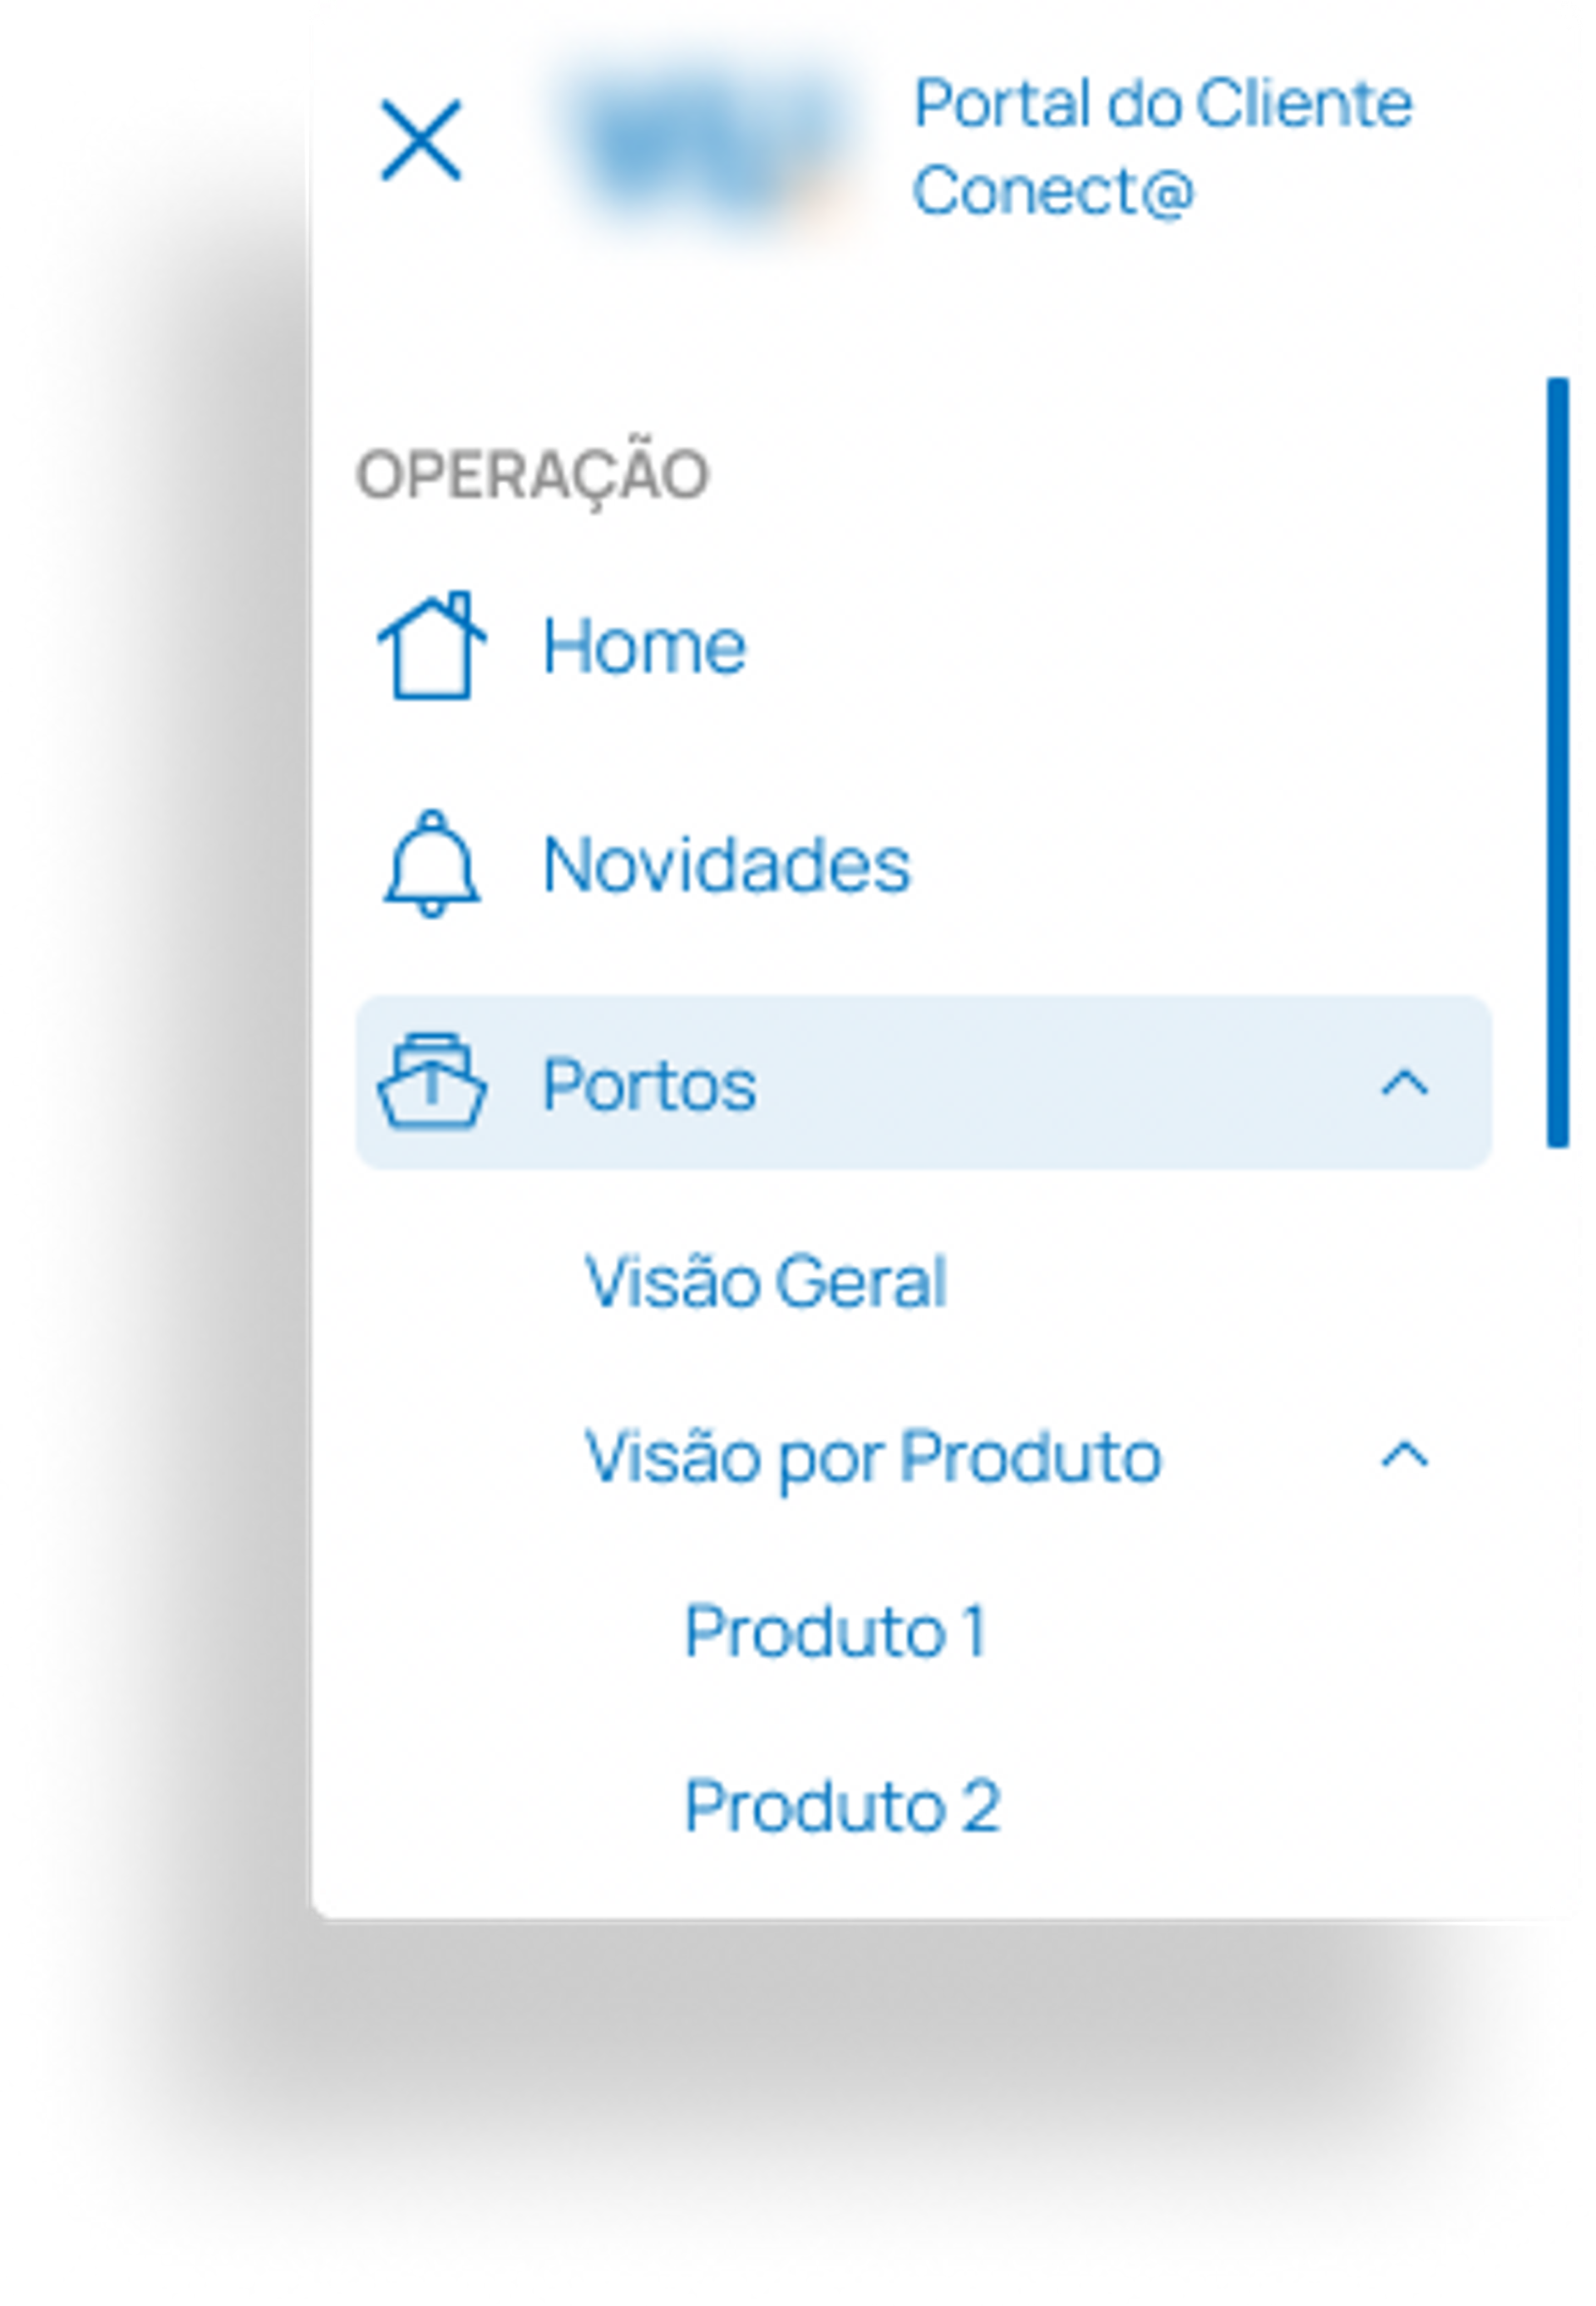Click the Conect@ text in header
The image size is (1596, 2306).
coord(1054,191)
